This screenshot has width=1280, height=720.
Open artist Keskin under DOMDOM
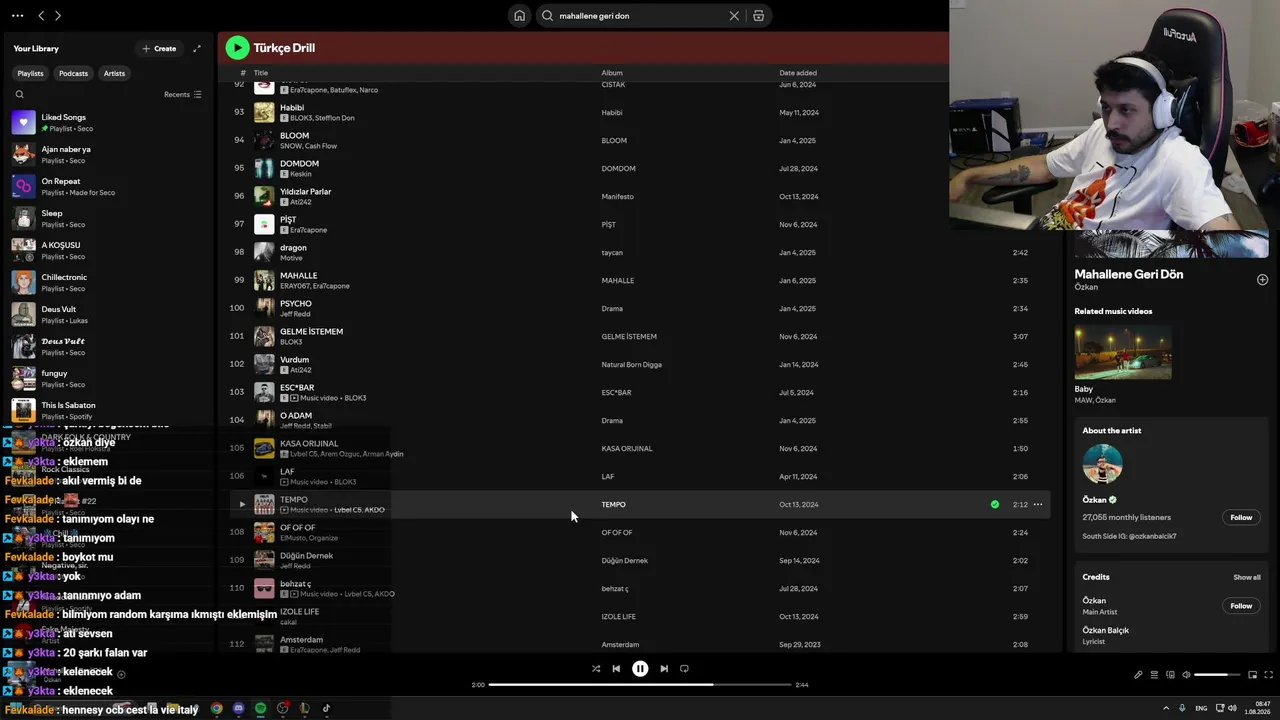[301, 174]
